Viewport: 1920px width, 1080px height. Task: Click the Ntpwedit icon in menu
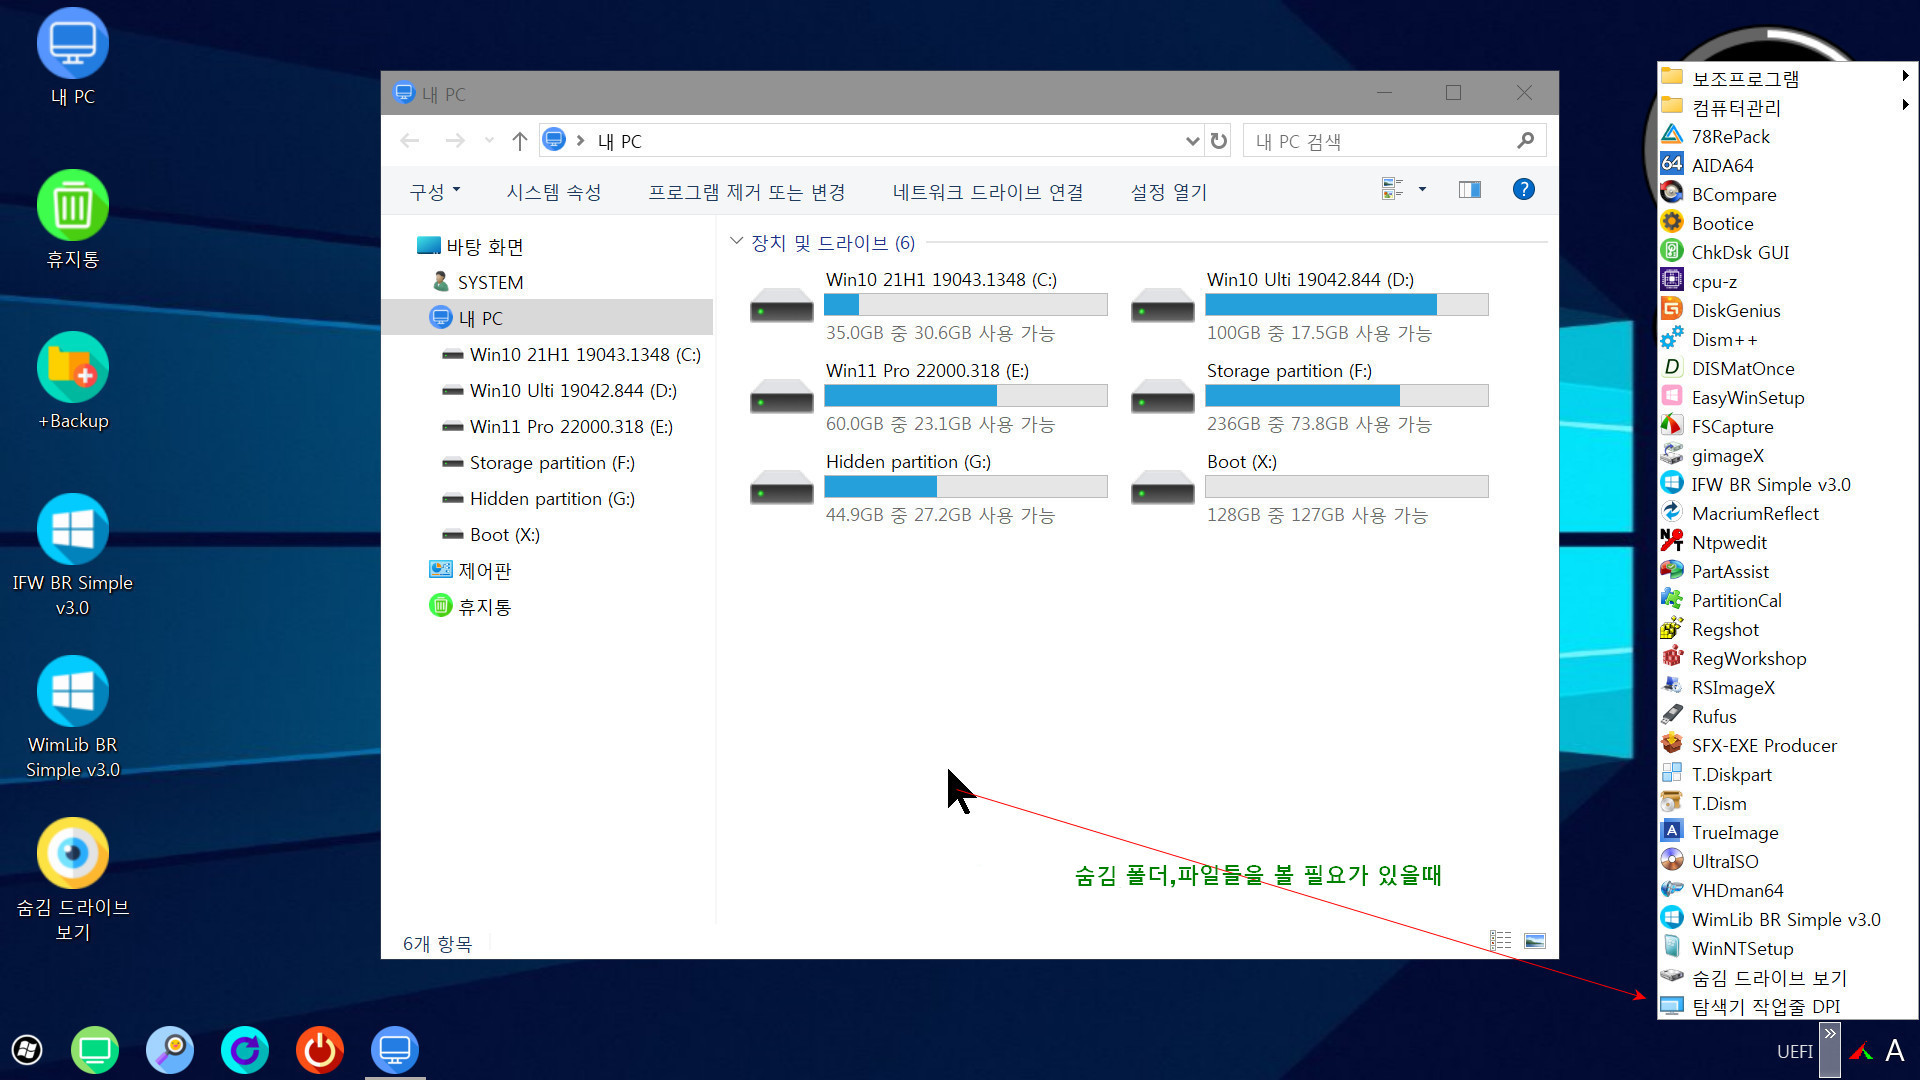[1672, 542]
